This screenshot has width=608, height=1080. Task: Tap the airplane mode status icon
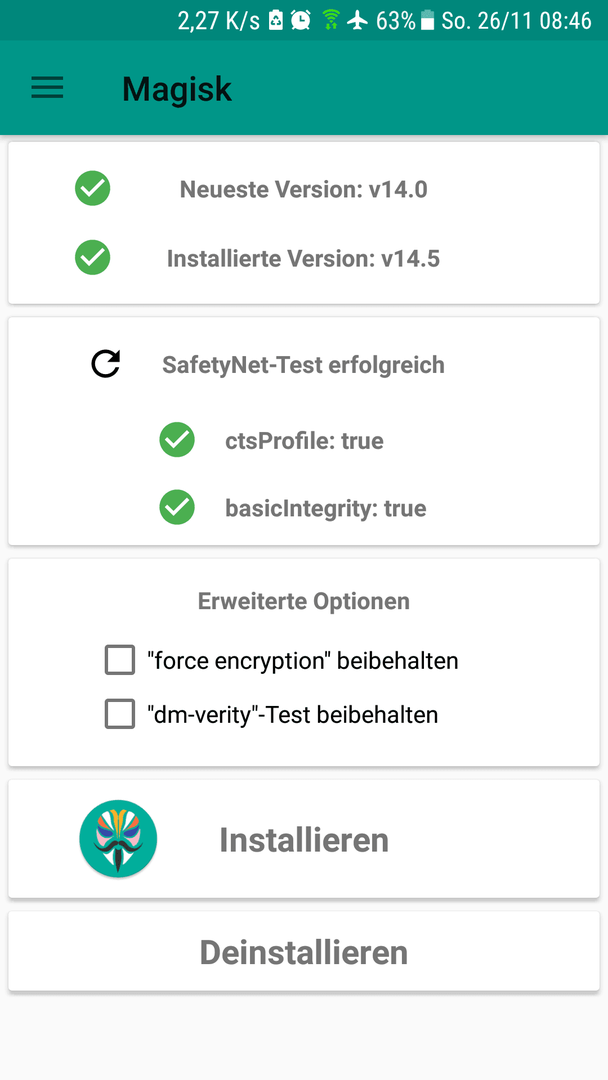pyautogui.click(x=357, y=20)
